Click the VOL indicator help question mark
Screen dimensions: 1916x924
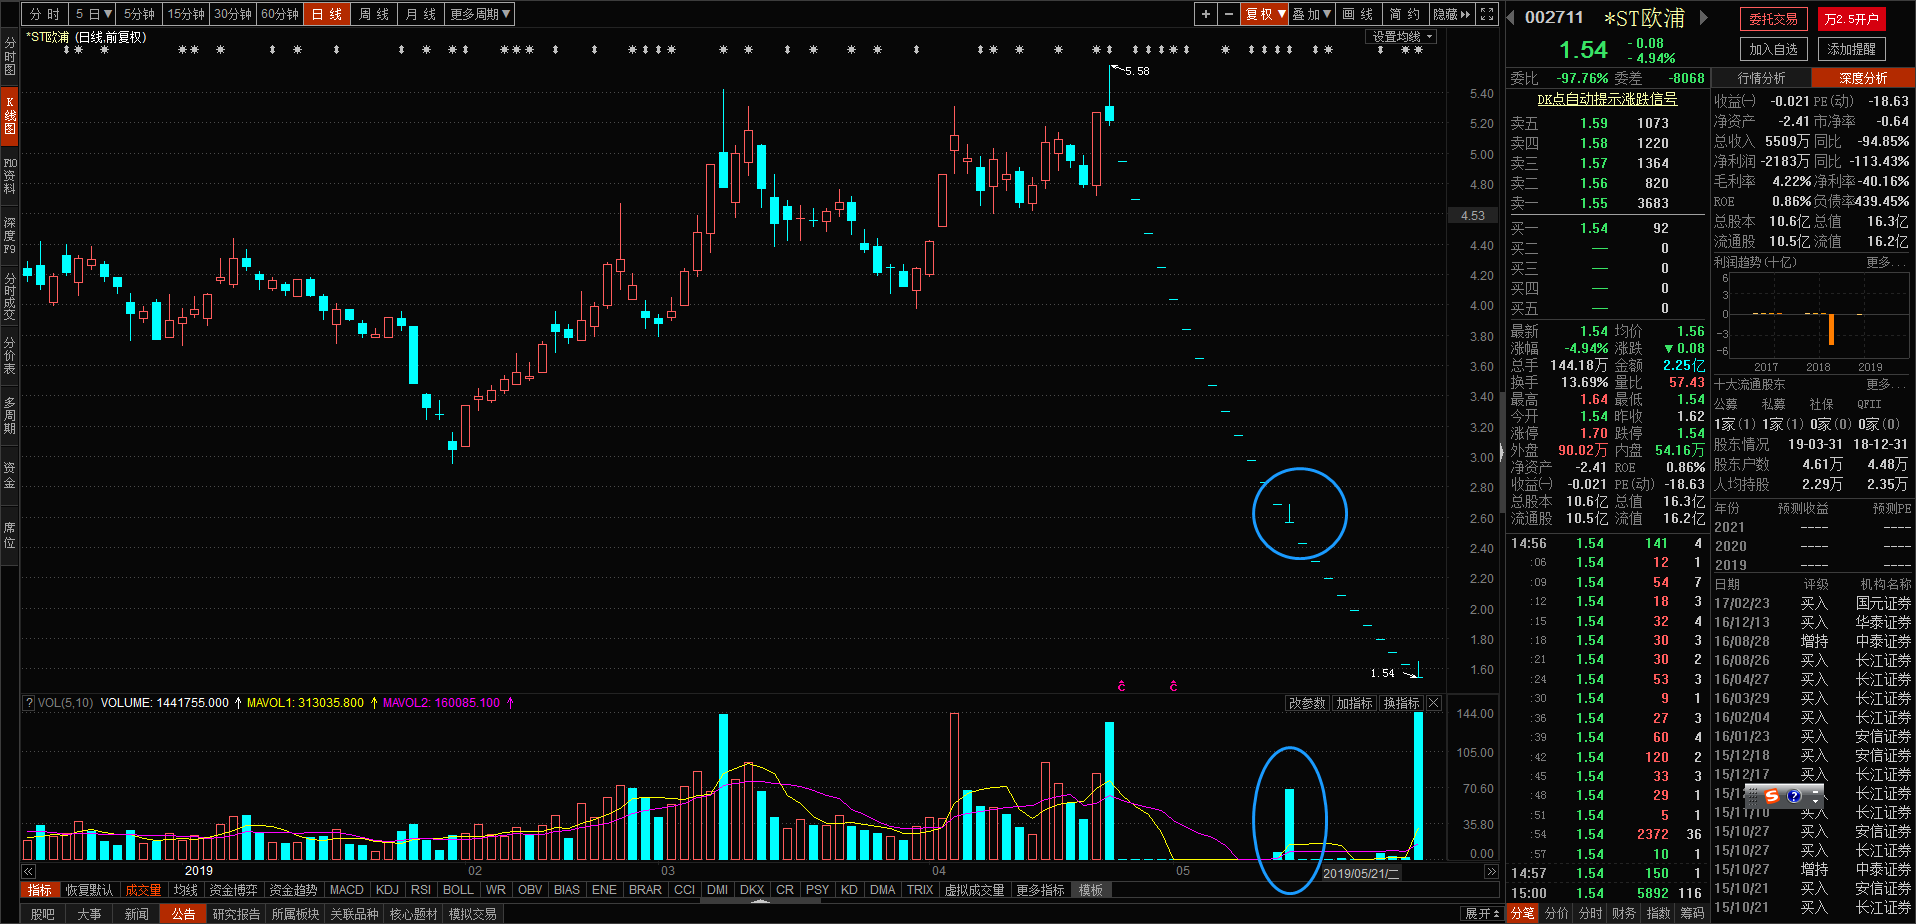(29, 703)
